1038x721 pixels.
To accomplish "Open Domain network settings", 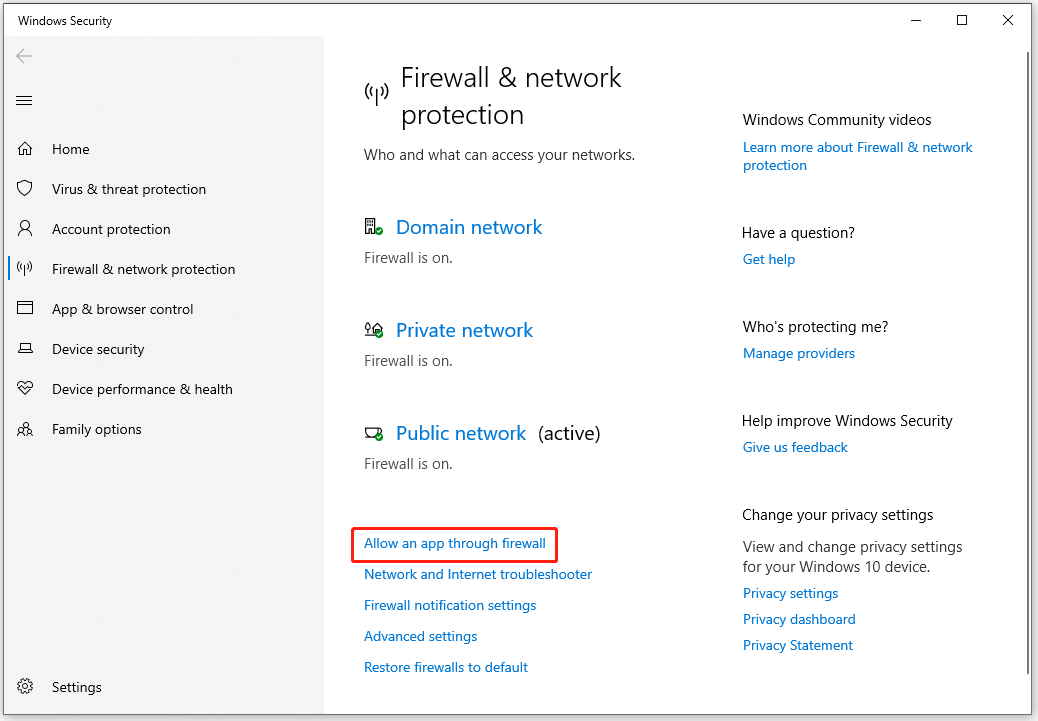I will coord(468,227).
